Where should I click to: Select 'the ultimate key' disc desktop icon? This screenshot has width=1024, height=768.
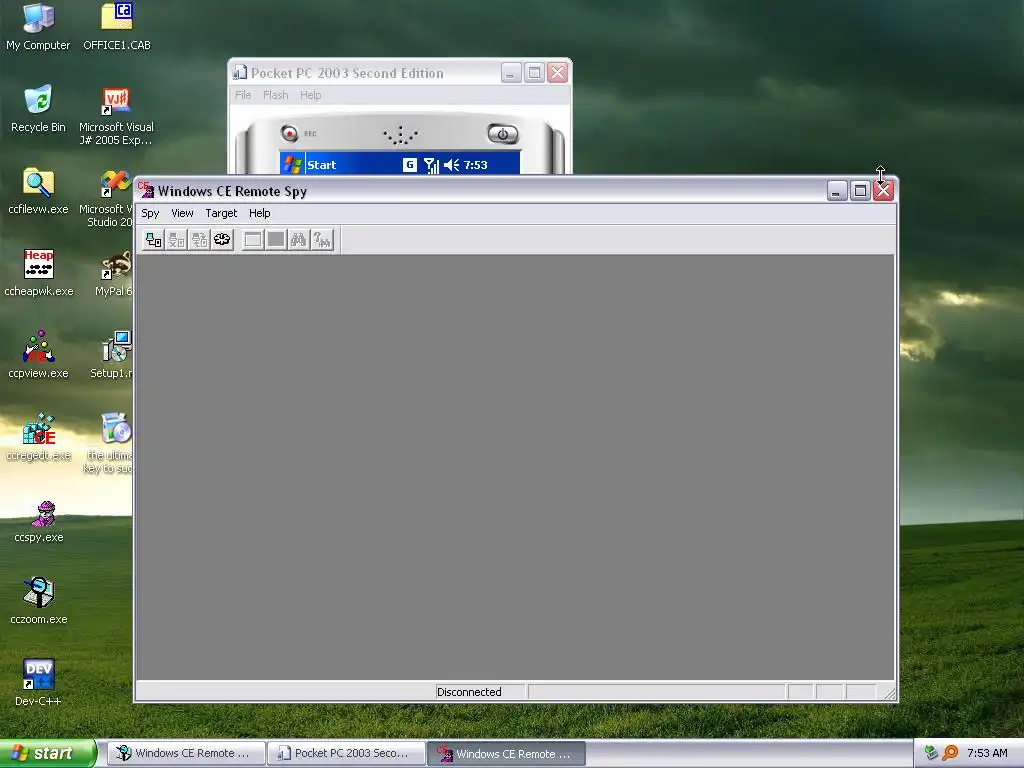[110, 443]
